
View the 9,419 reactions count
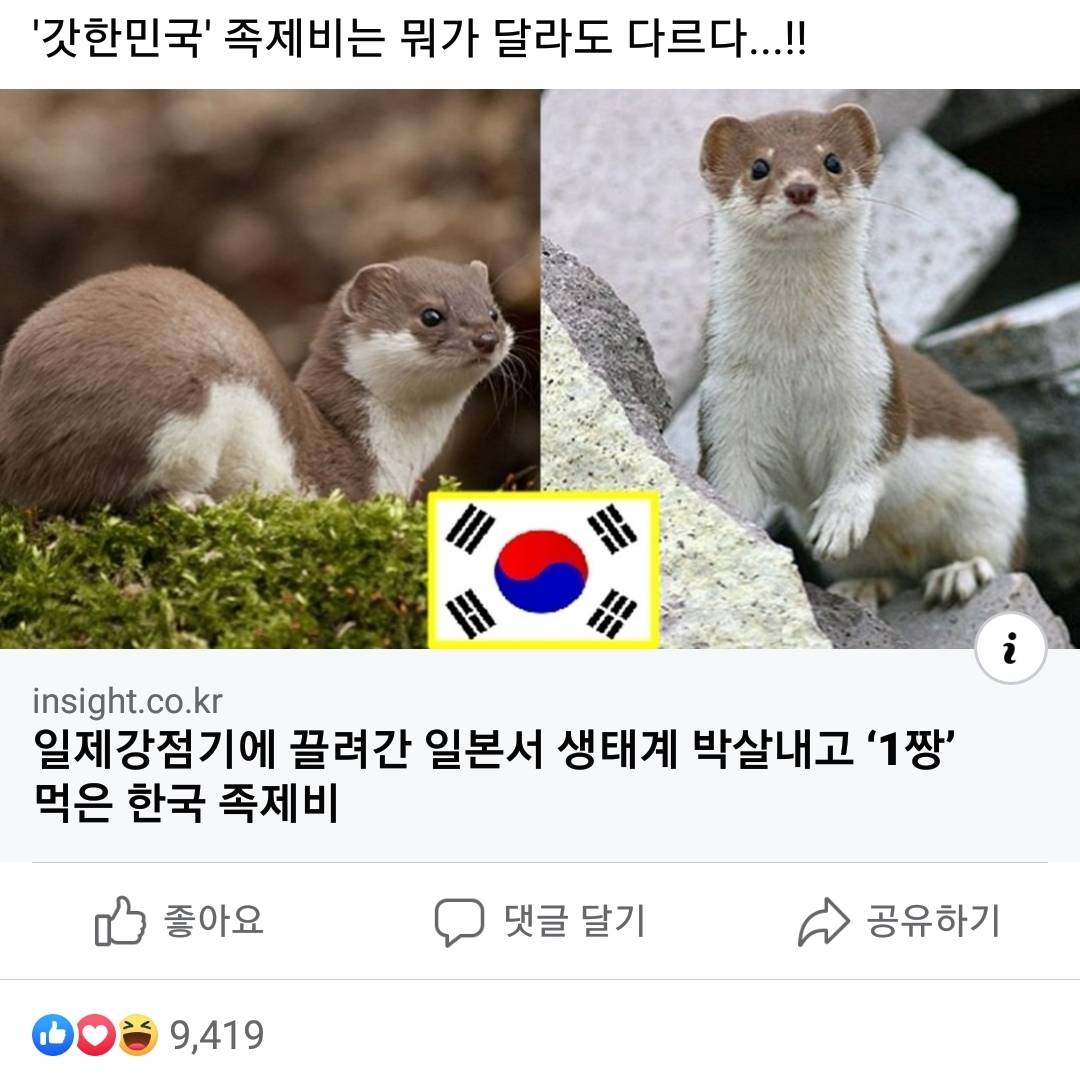[217, 1035]
